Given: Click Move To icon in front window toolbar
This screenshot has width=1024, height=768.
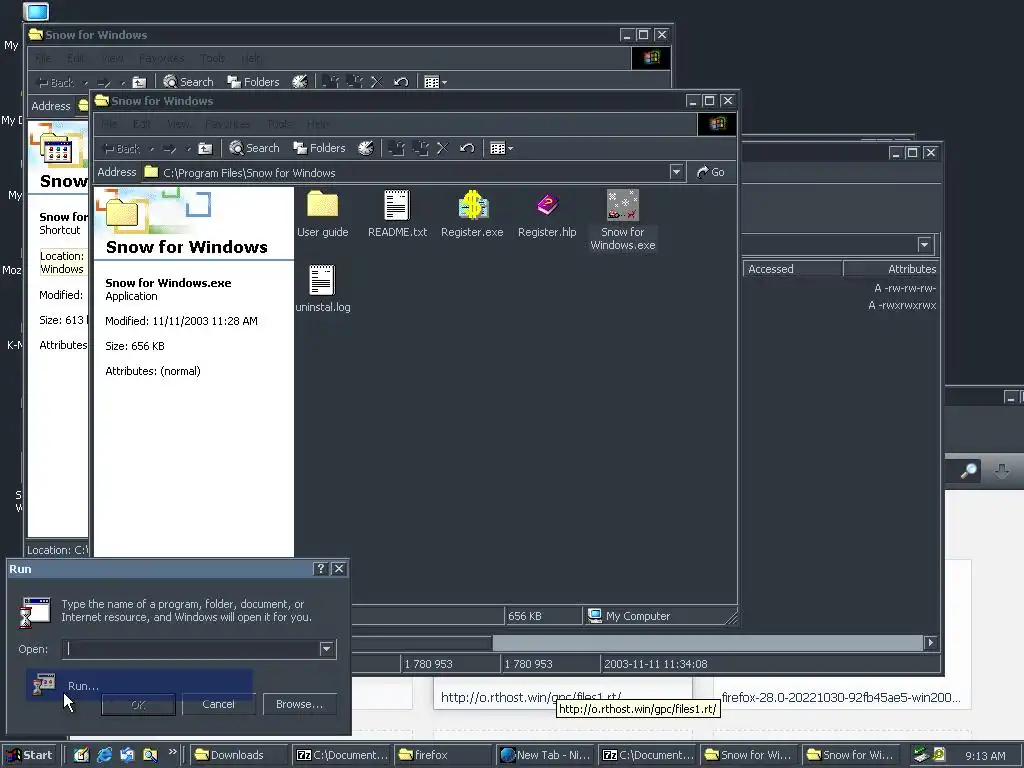Looking at the screenshot, I should (396, 148).
